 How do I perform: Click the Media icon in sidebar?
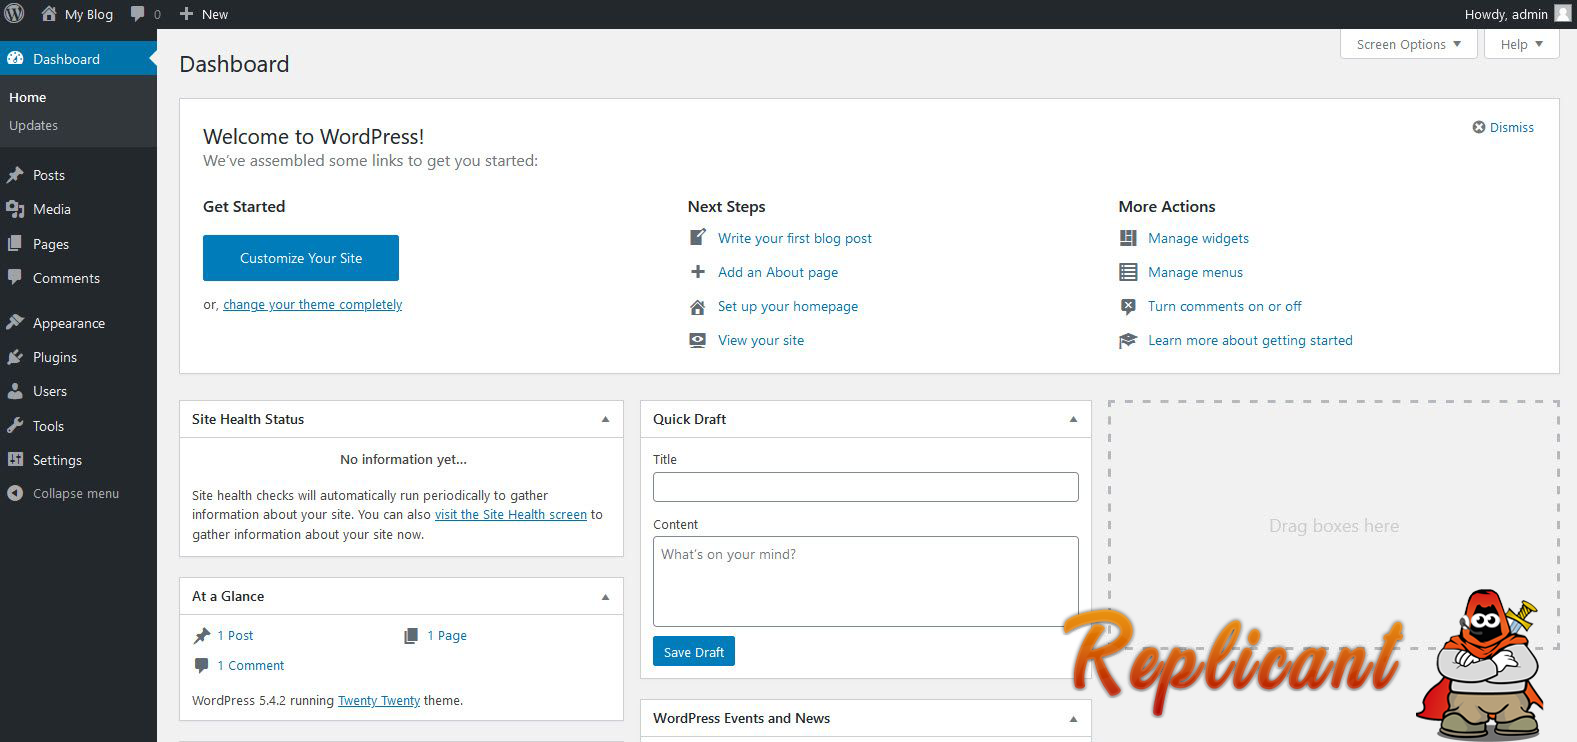click(x=15, y=209)
